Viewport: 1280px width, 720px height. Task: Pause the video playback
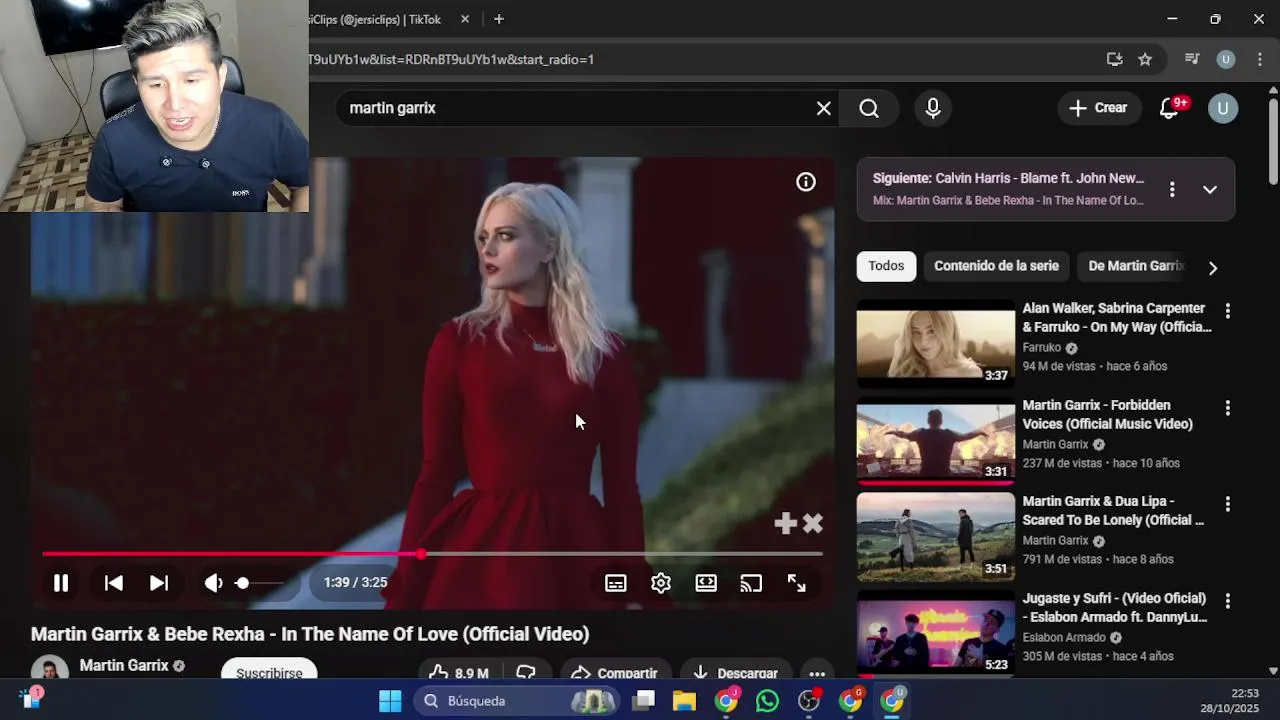(61, 583)
